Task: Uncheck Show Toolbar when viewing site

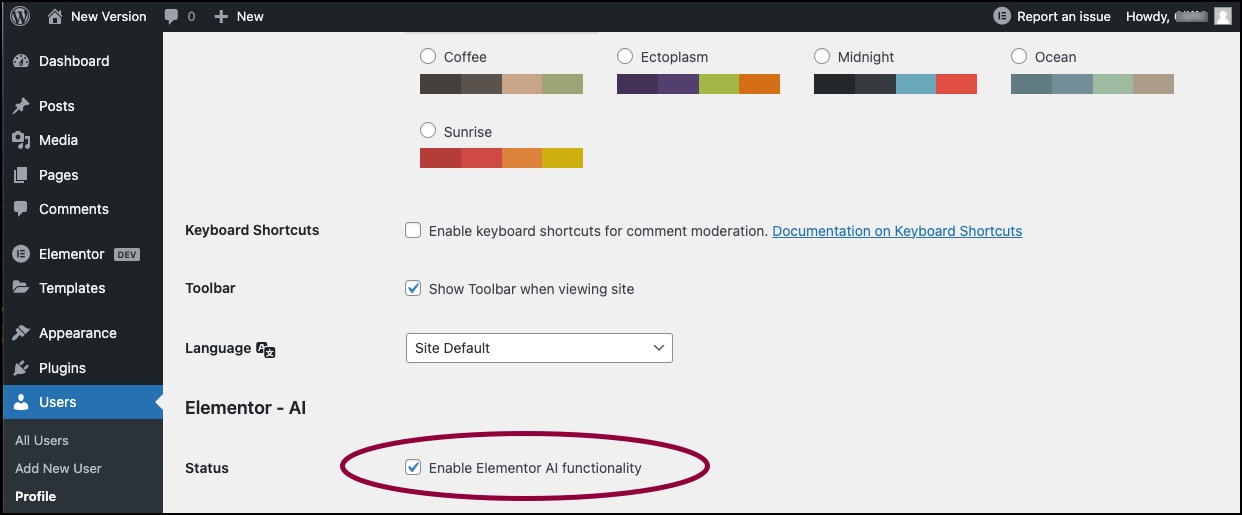Action: [413, 288]
